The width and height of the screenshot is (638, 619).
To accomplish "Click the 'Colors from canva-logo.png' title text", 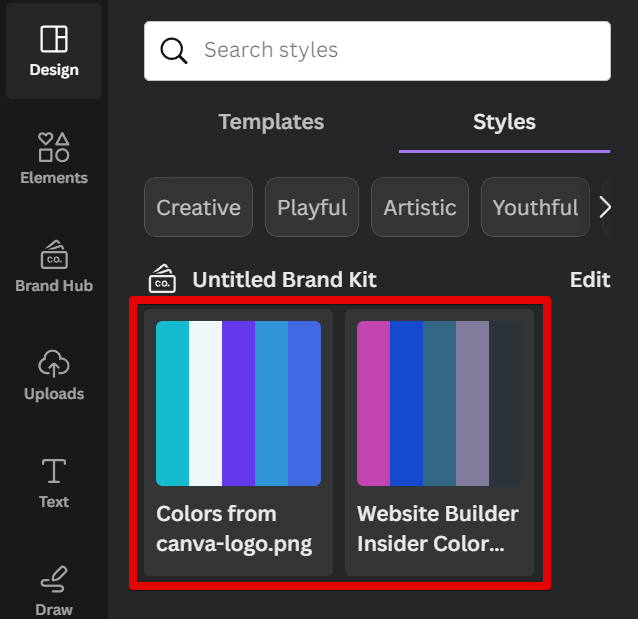I will coord(234,529).
